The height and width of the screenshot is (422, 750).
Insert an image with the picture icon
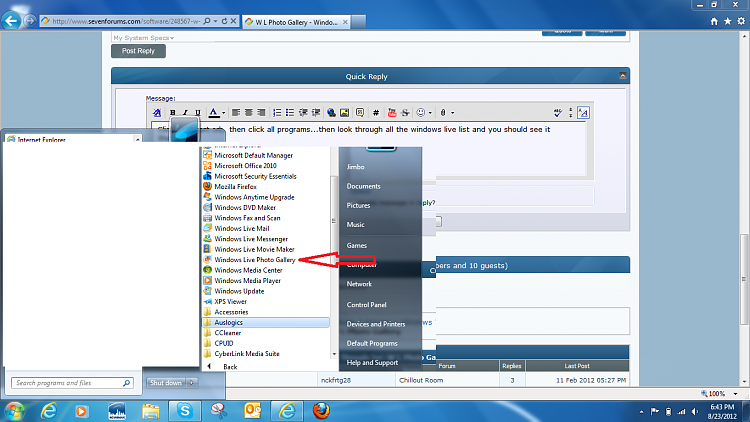pyautogui.click(x=344, y=112)
